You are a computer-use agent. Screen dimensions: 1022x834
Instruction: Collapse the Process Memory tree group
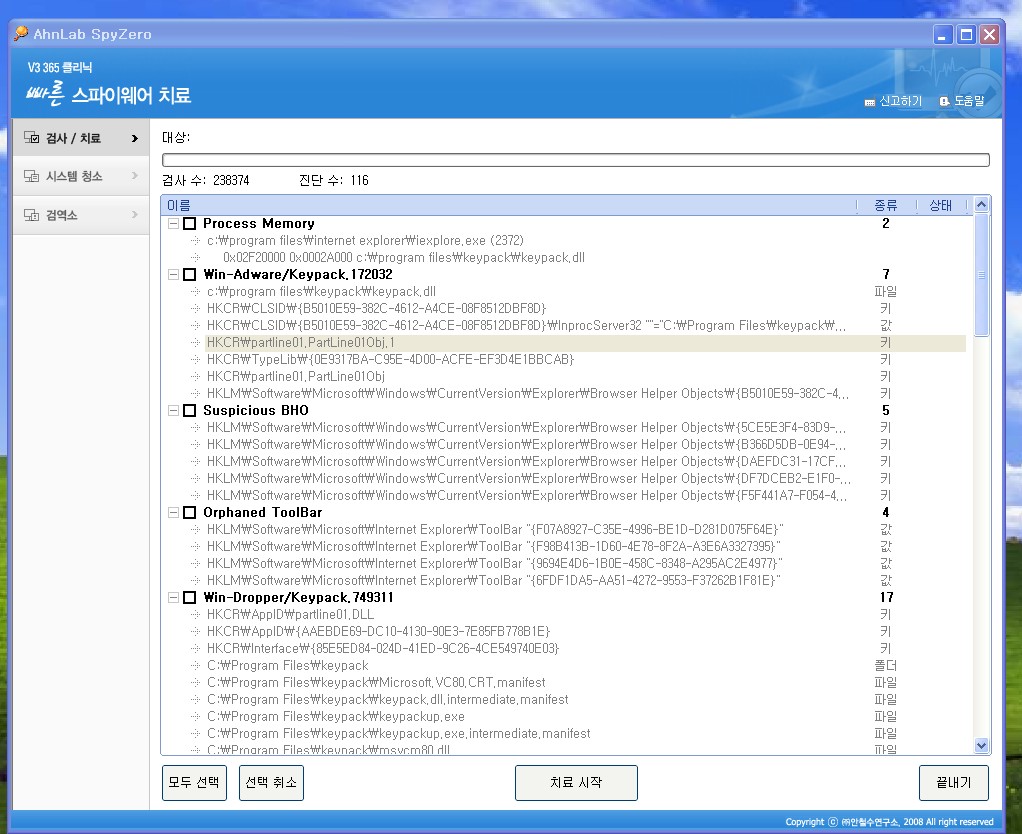[x=173, y=223]
